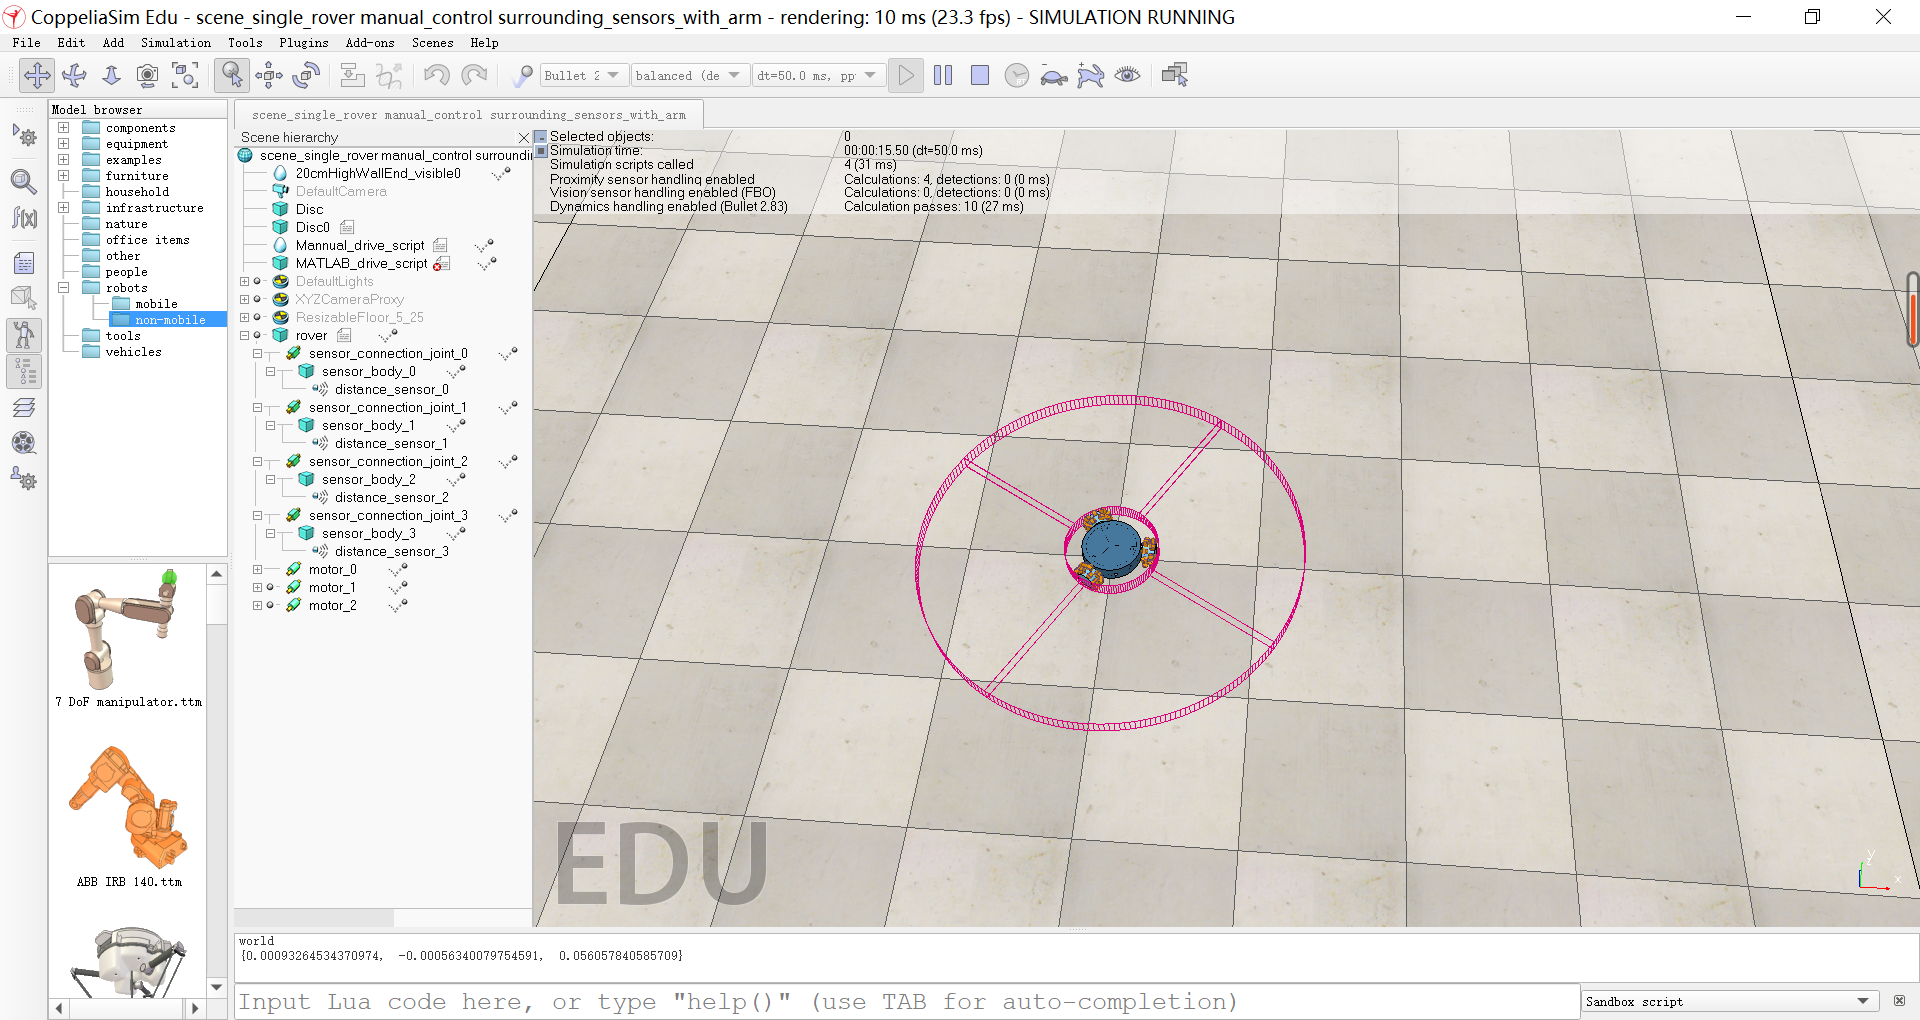Screen dimensions: 1920x1020
Task: Toggle the eye icon for dynamic content visualization
Action: tap(1128, 75)
